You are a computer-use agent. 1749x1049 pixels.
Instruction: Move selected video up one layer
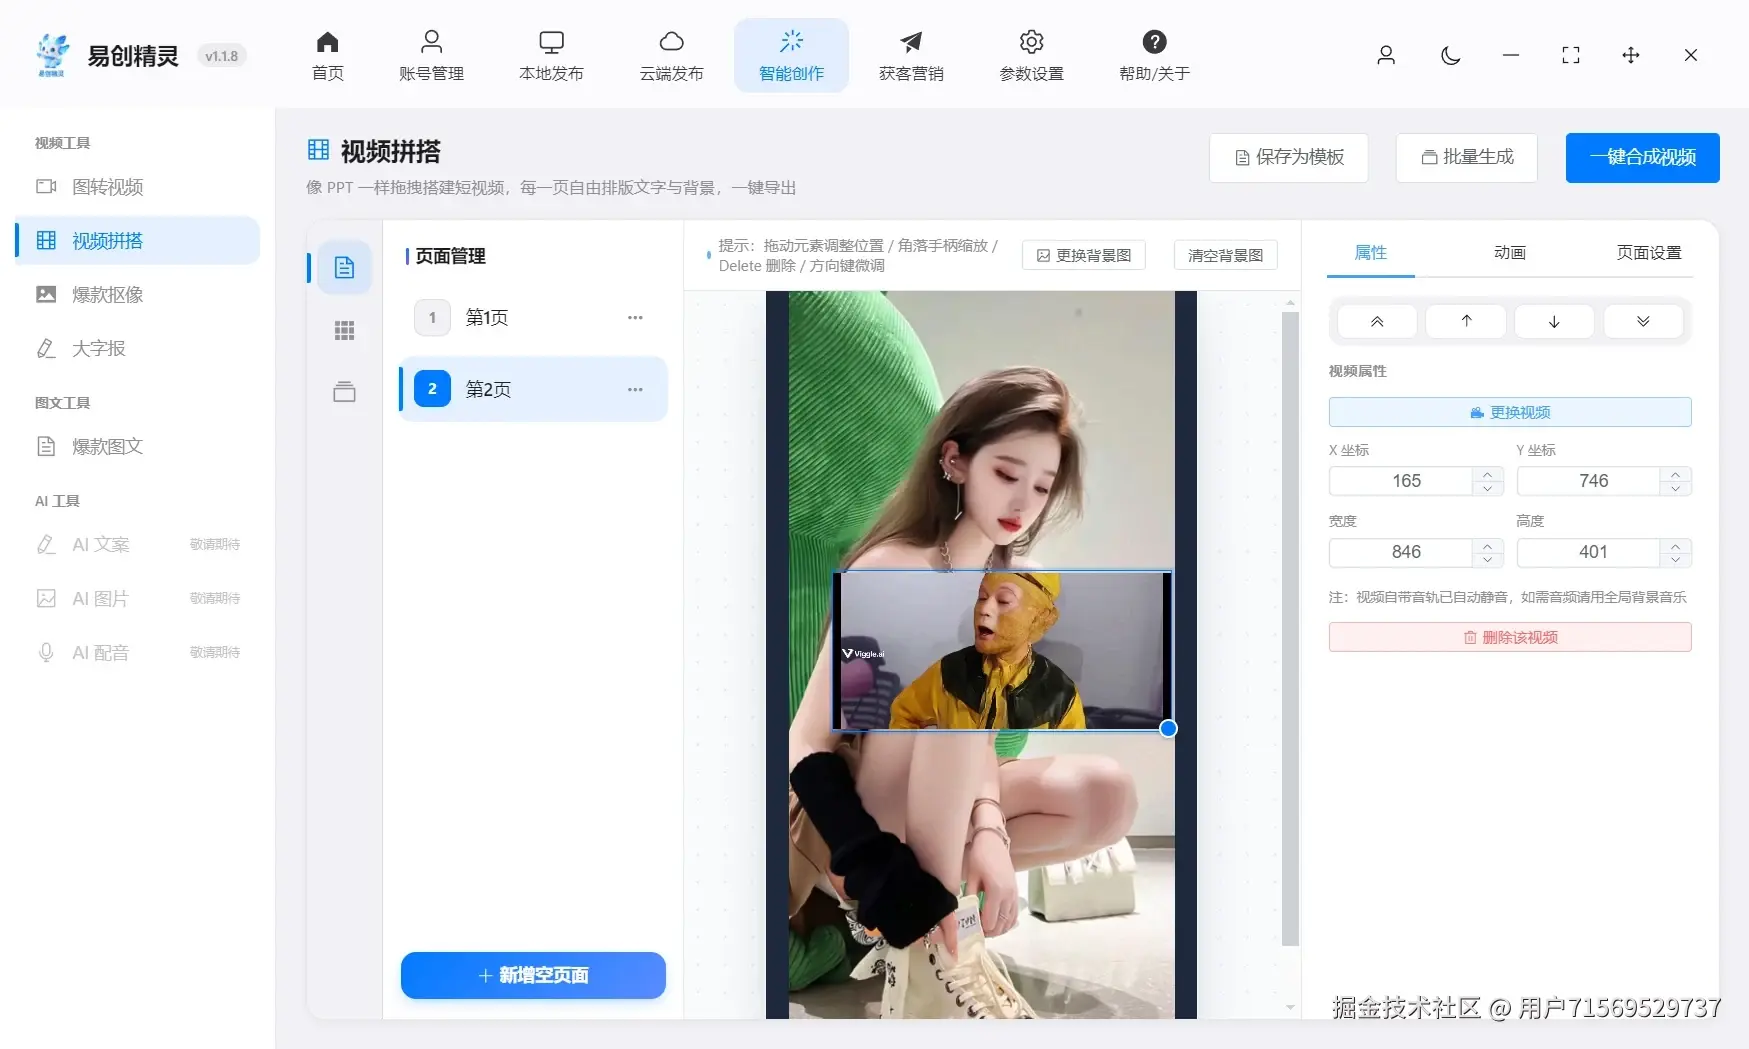[1465, 321]
